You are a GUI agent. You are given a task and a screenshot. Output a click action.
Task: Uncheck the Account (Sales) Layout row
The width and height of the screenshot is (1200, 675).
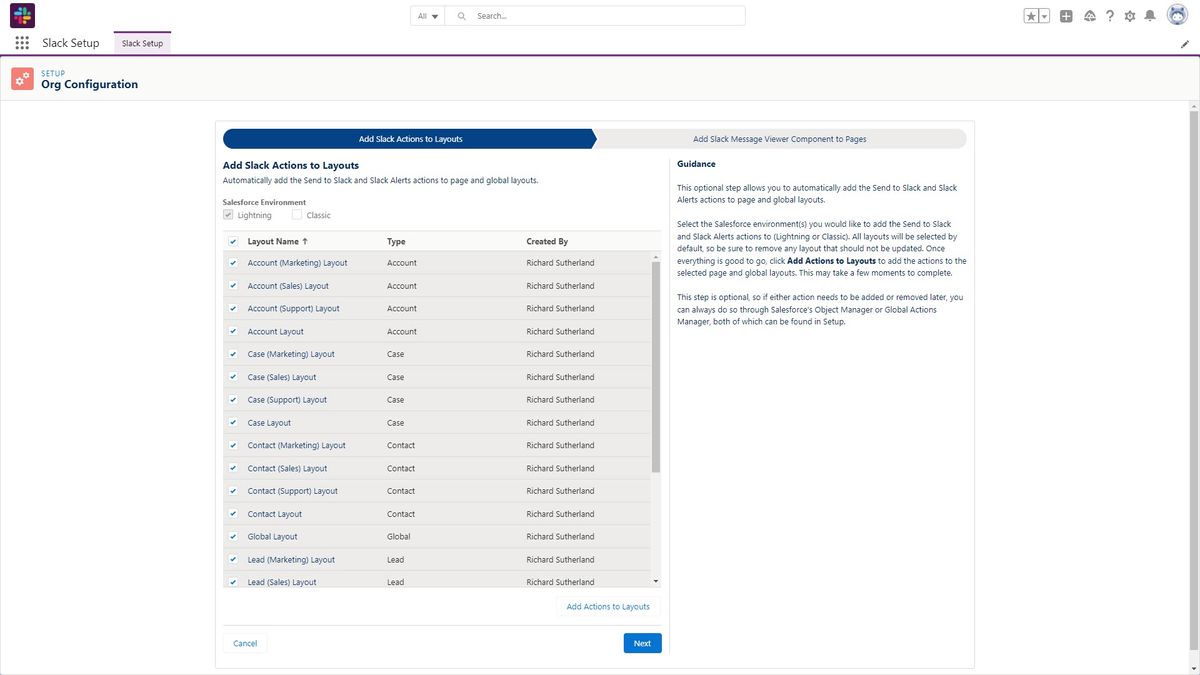point(232,285)
